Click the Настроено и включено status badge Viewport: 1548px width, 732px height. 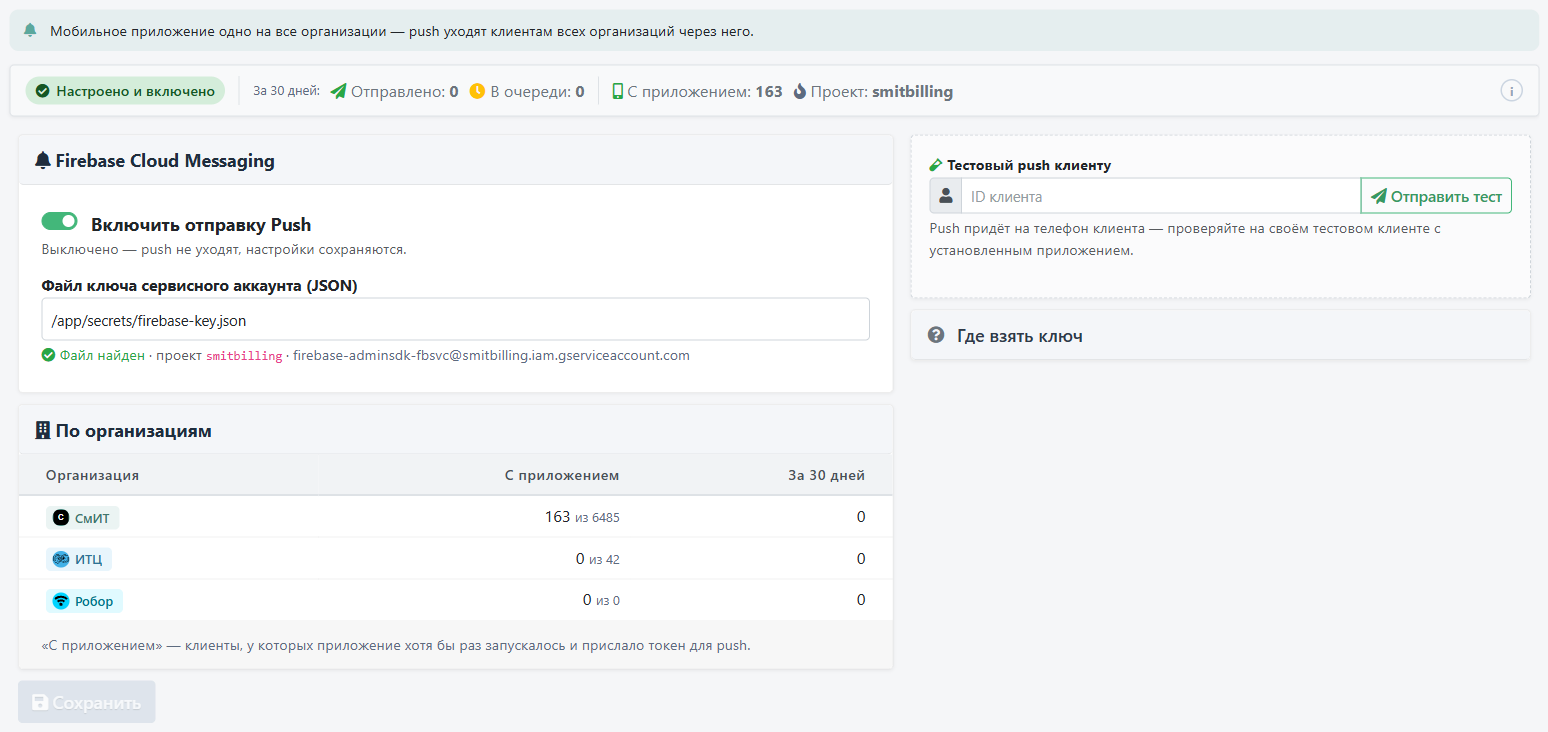125,91
